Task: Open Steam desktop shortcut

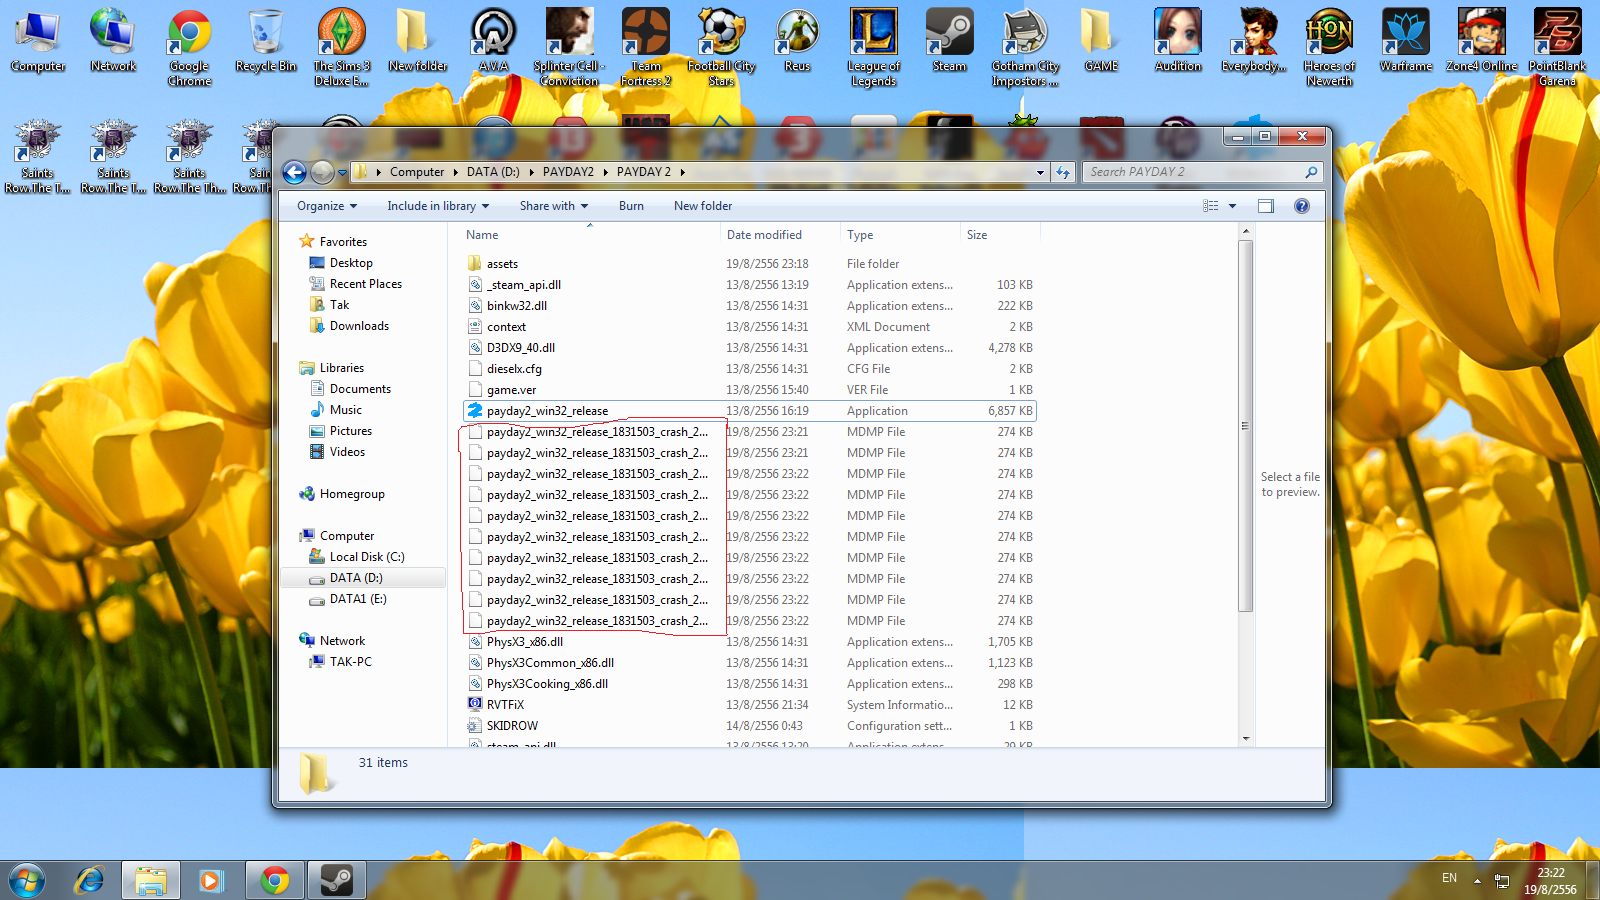Action: pyautogui.click(x=949, y=41)
